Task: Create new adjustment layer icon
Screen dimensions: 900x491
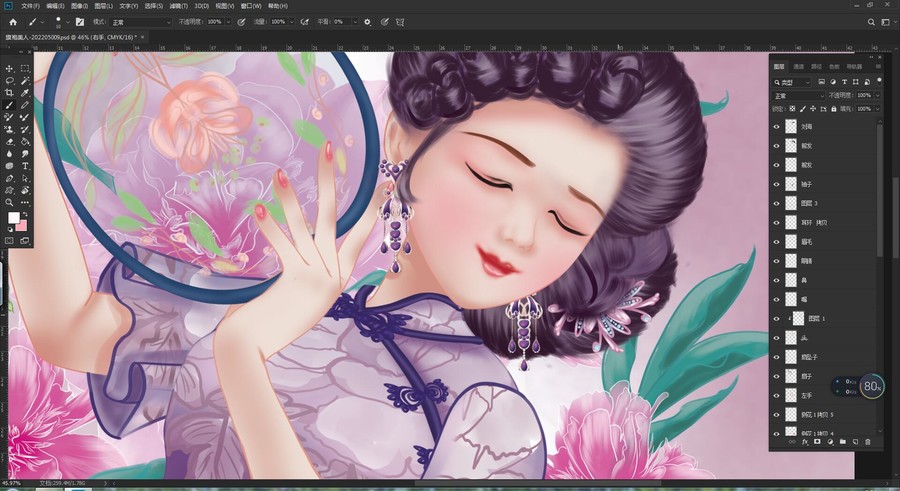Action: pyautogui.click(x=830, y=442)
